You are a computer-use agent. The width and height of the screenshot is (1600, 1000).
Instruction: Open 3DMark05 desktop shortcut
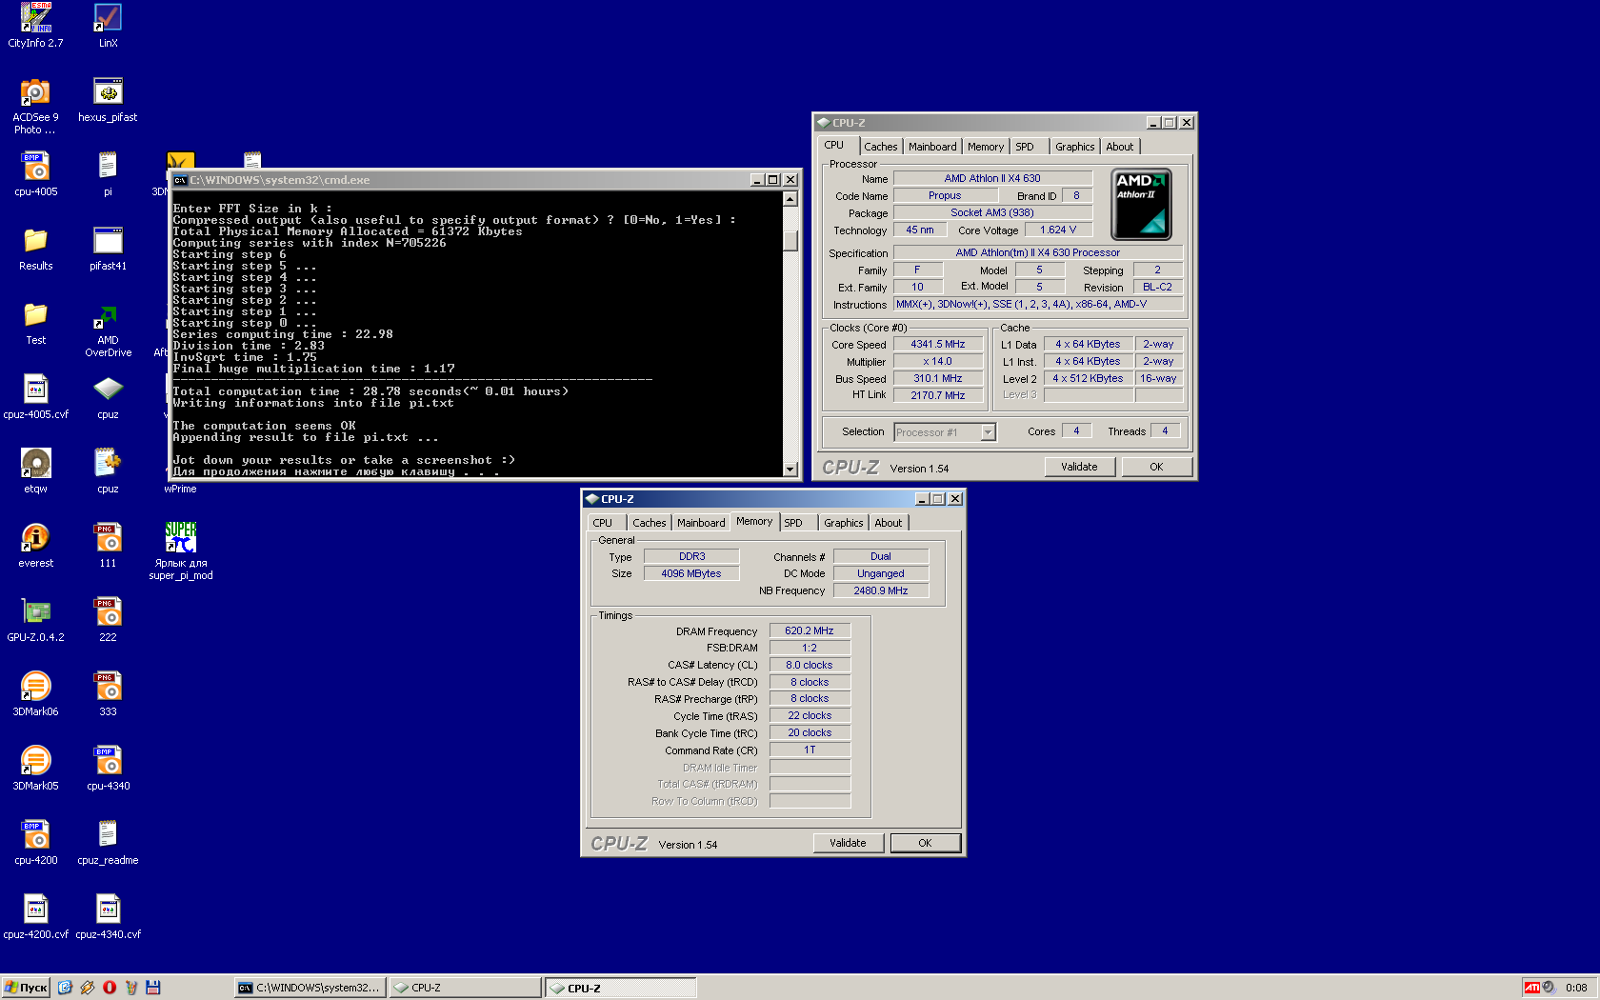point(36,768)
